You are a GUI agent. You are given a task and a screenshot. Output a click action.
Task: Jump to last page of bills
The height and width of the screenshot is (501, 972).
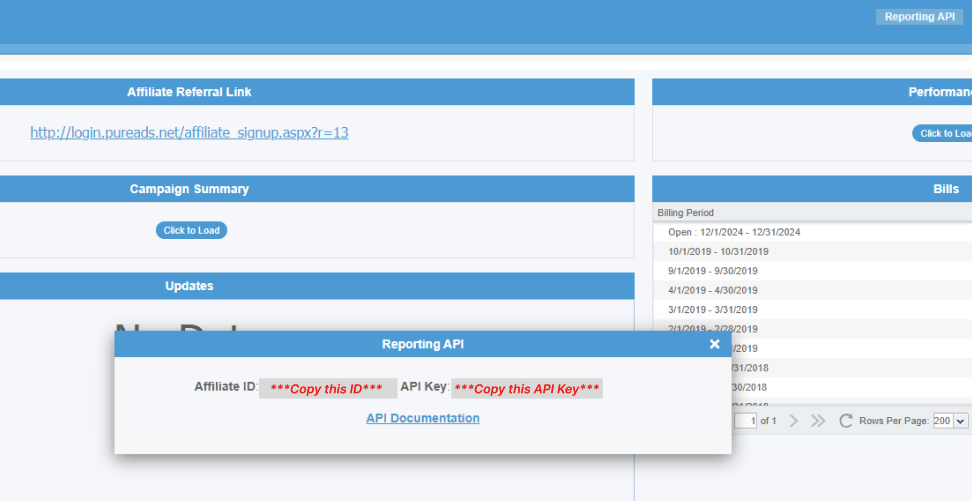(x=818, y=421)
